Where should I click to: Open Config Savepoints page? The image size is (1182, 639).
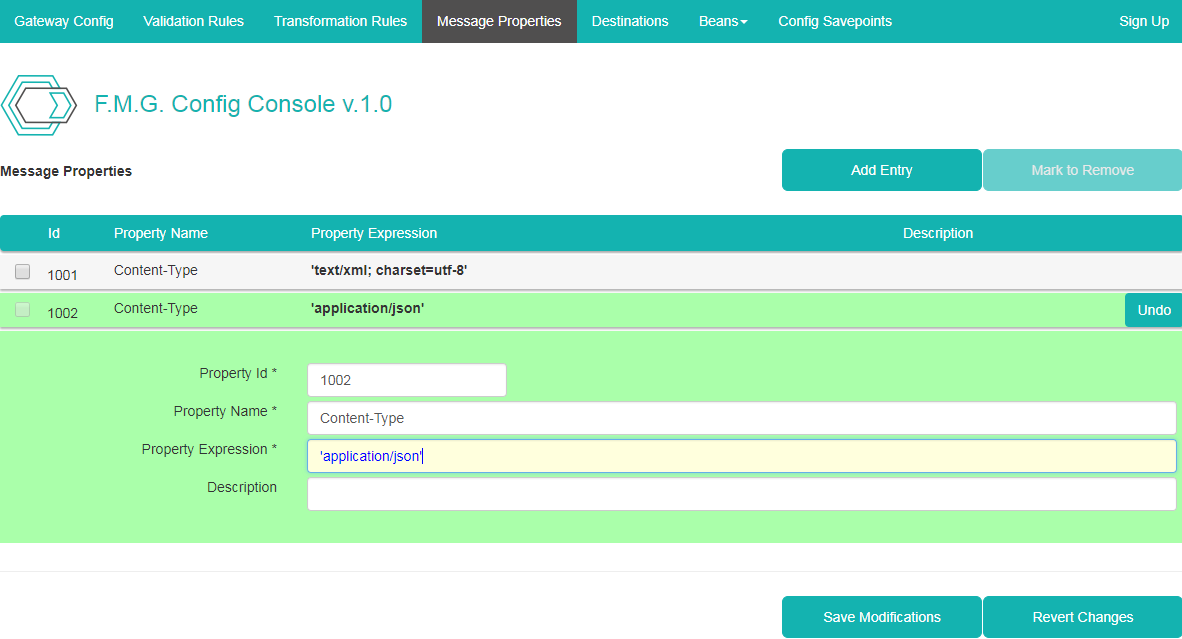point(835,21)
